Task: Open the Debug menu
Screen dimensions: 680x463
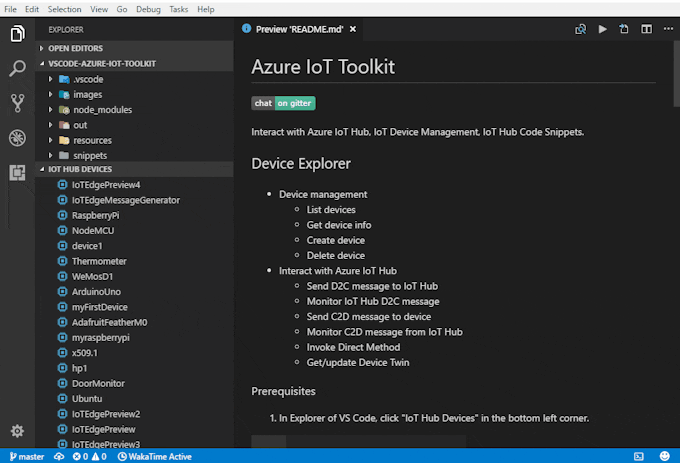Action: pyautogui.click(x=148, y=9)
